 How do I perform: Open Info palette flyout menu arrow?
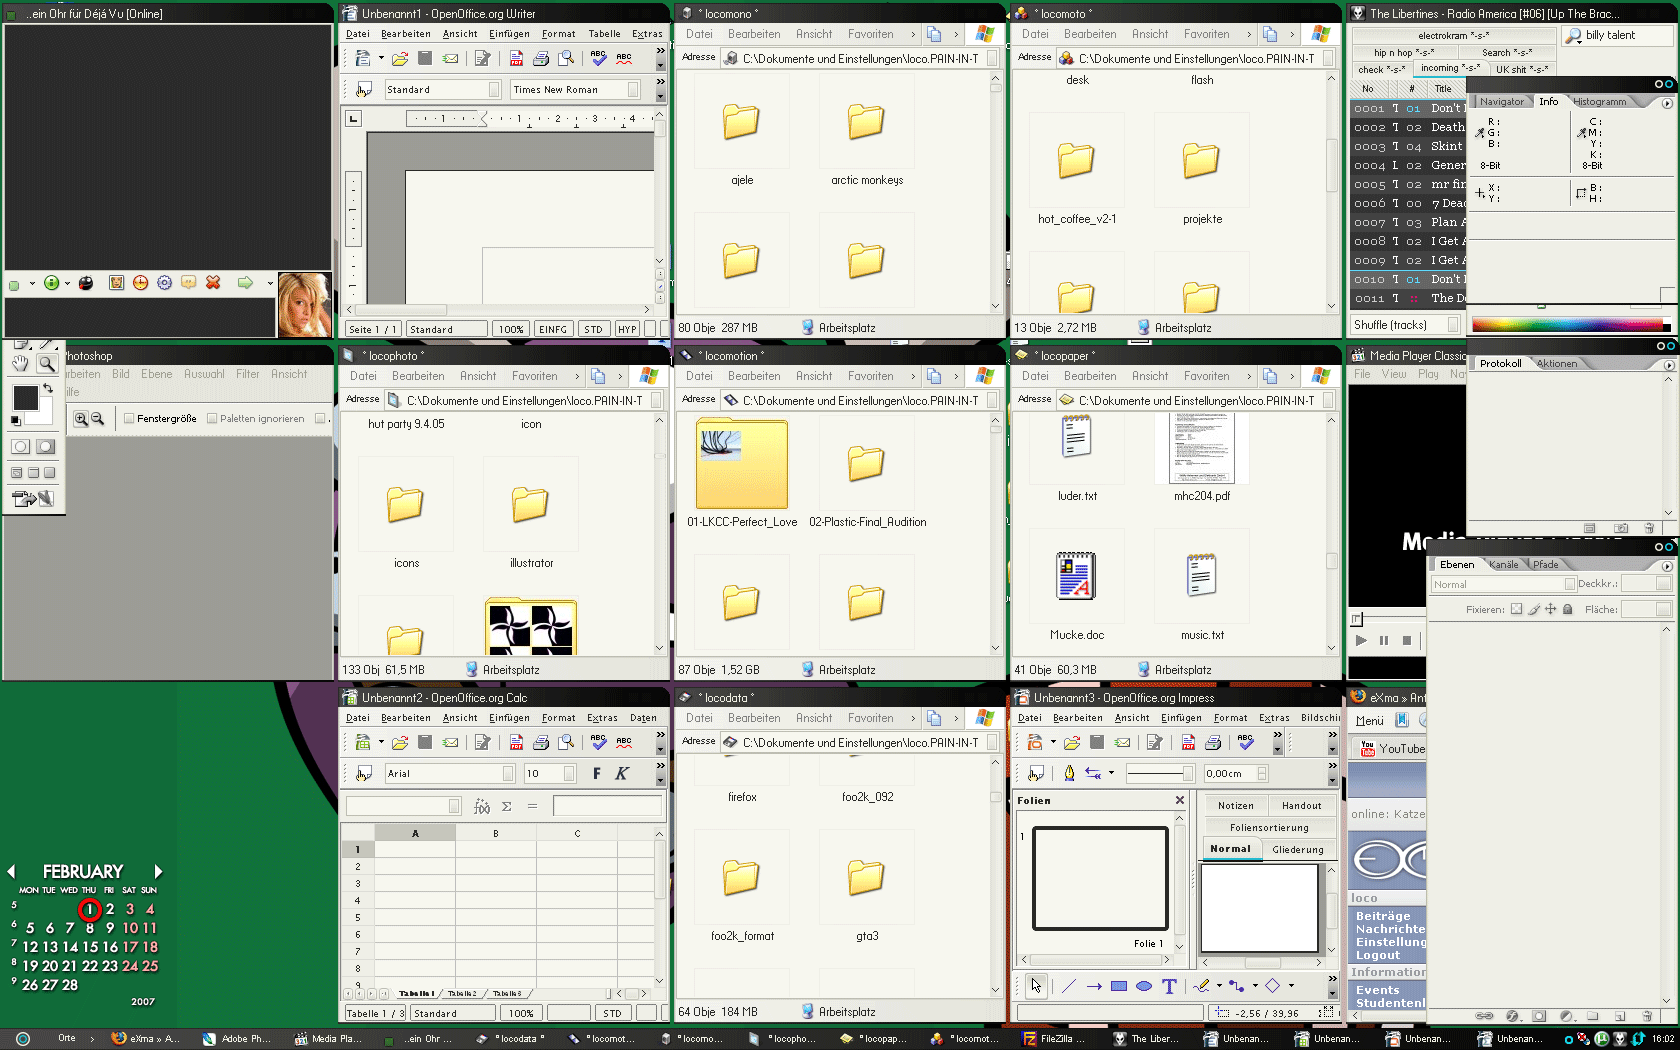pos(1667,103)
